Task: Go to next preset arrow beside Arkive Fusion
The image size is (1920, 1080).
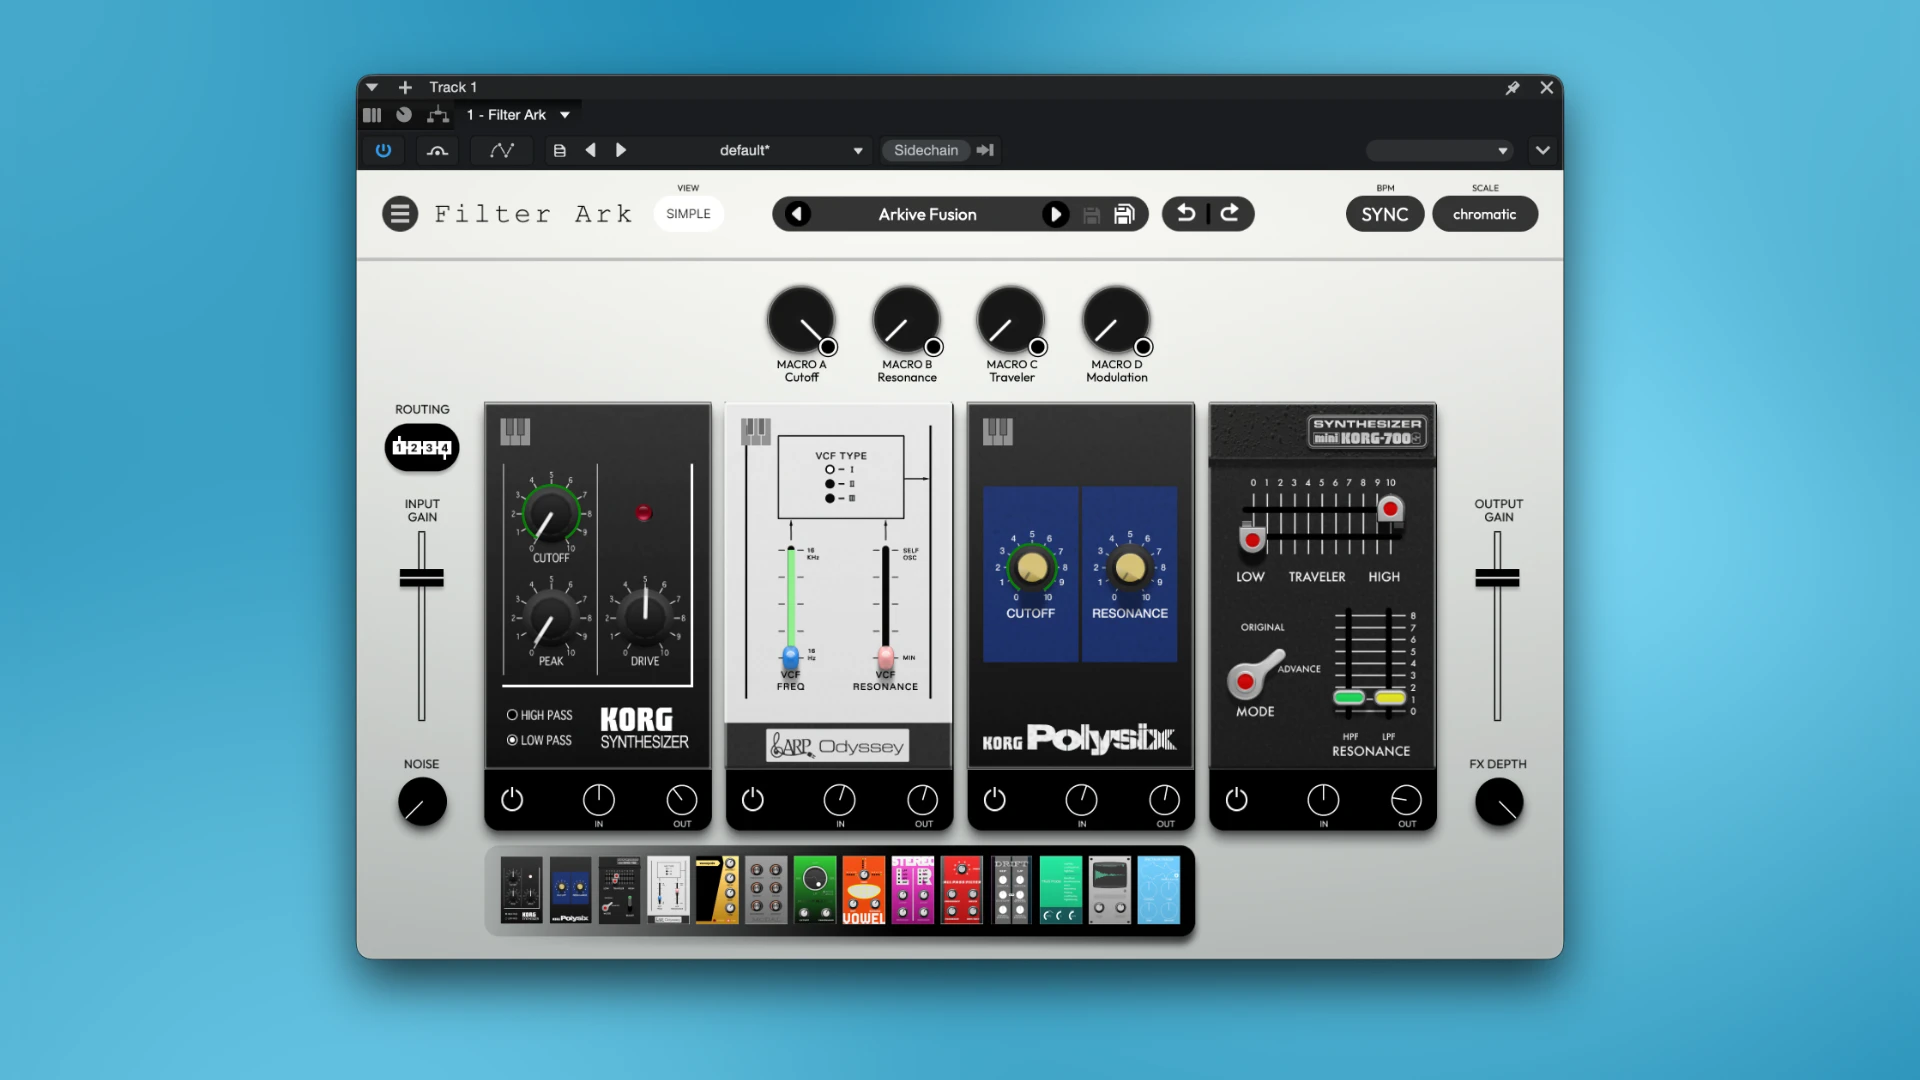Action: 1055,214
